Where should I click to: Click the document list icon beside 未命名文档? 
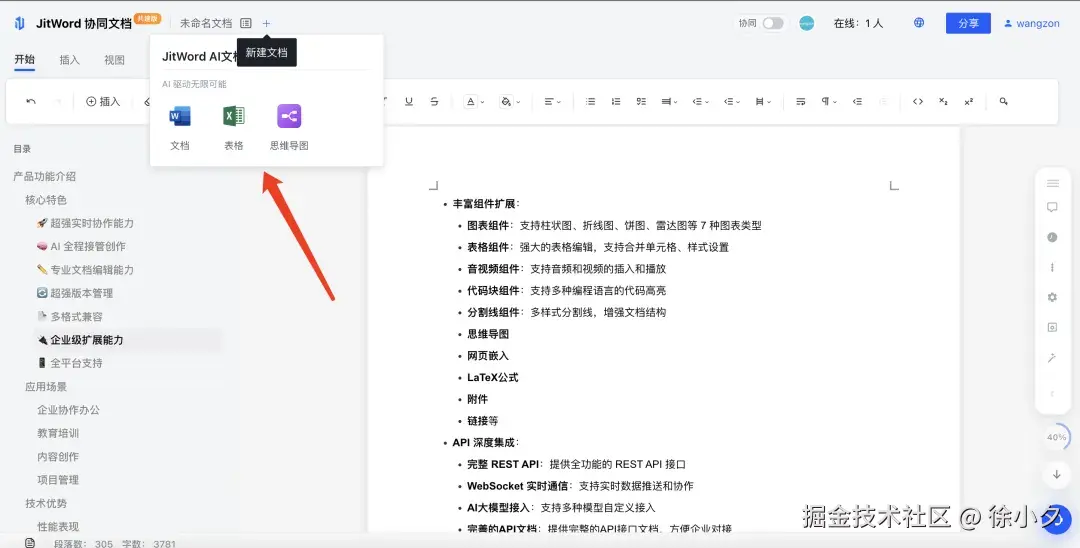coord(246,23)
